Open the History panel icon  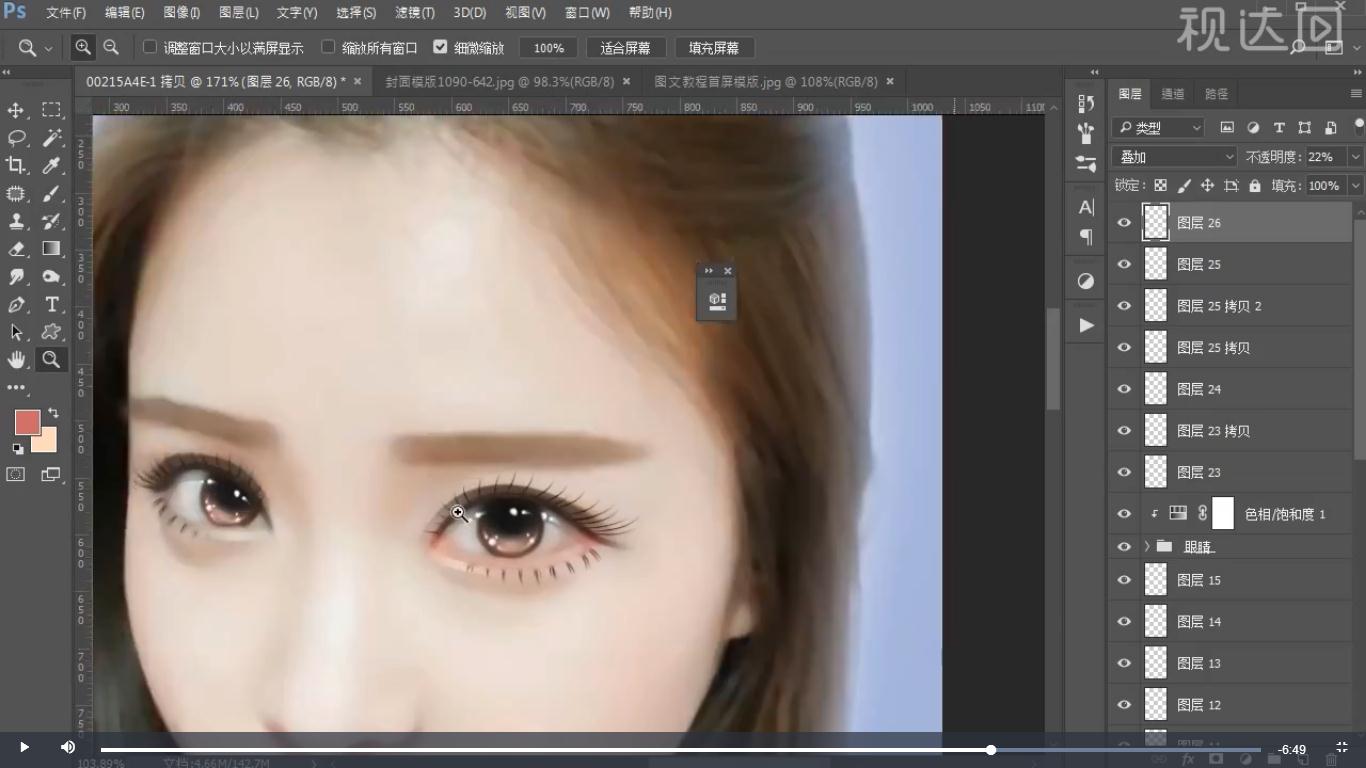[1086, 103]
